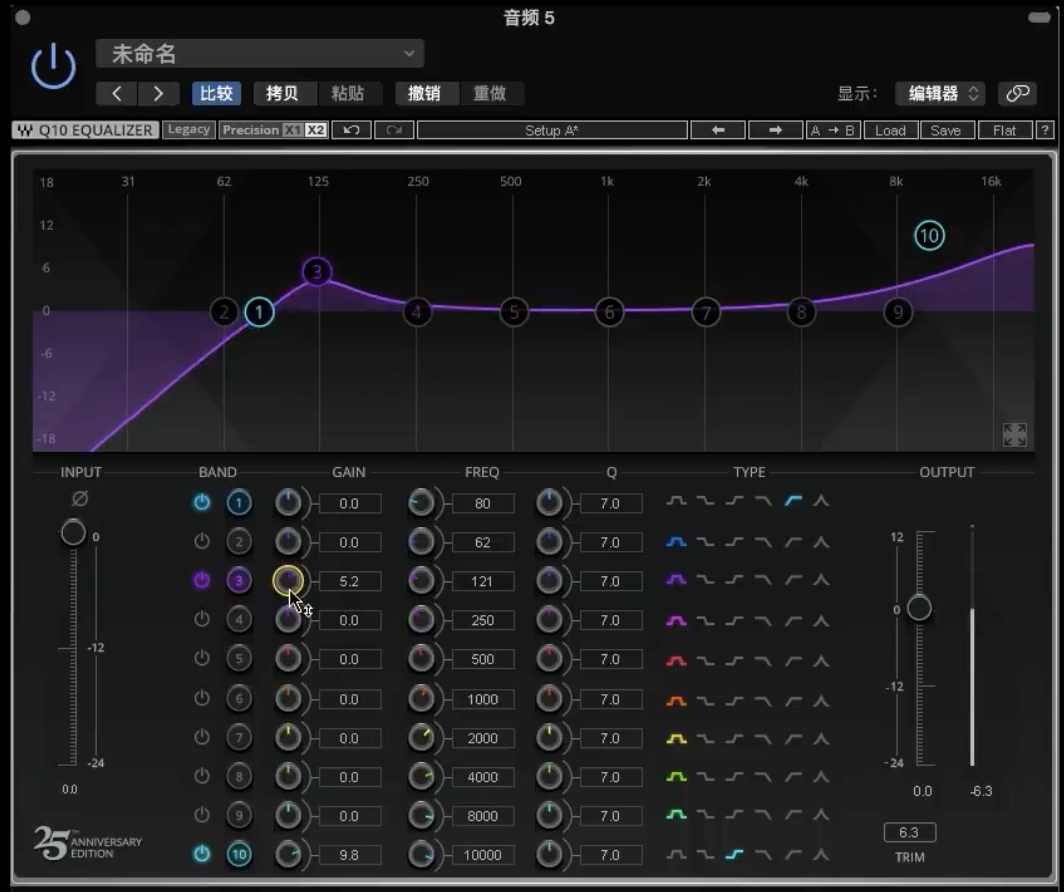
Task: Click the plugin power bypass icon
Action: (53, 67)
